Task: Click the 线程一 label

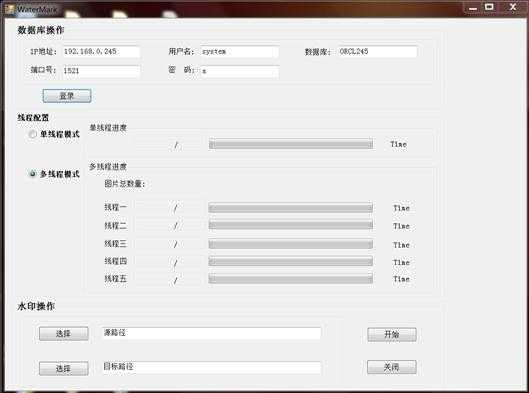Action: [x=115, y=207]
